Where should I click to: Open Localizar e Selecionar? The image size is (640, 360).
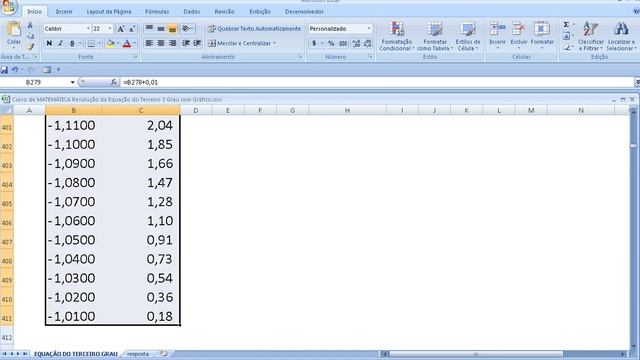coord(620,36)
